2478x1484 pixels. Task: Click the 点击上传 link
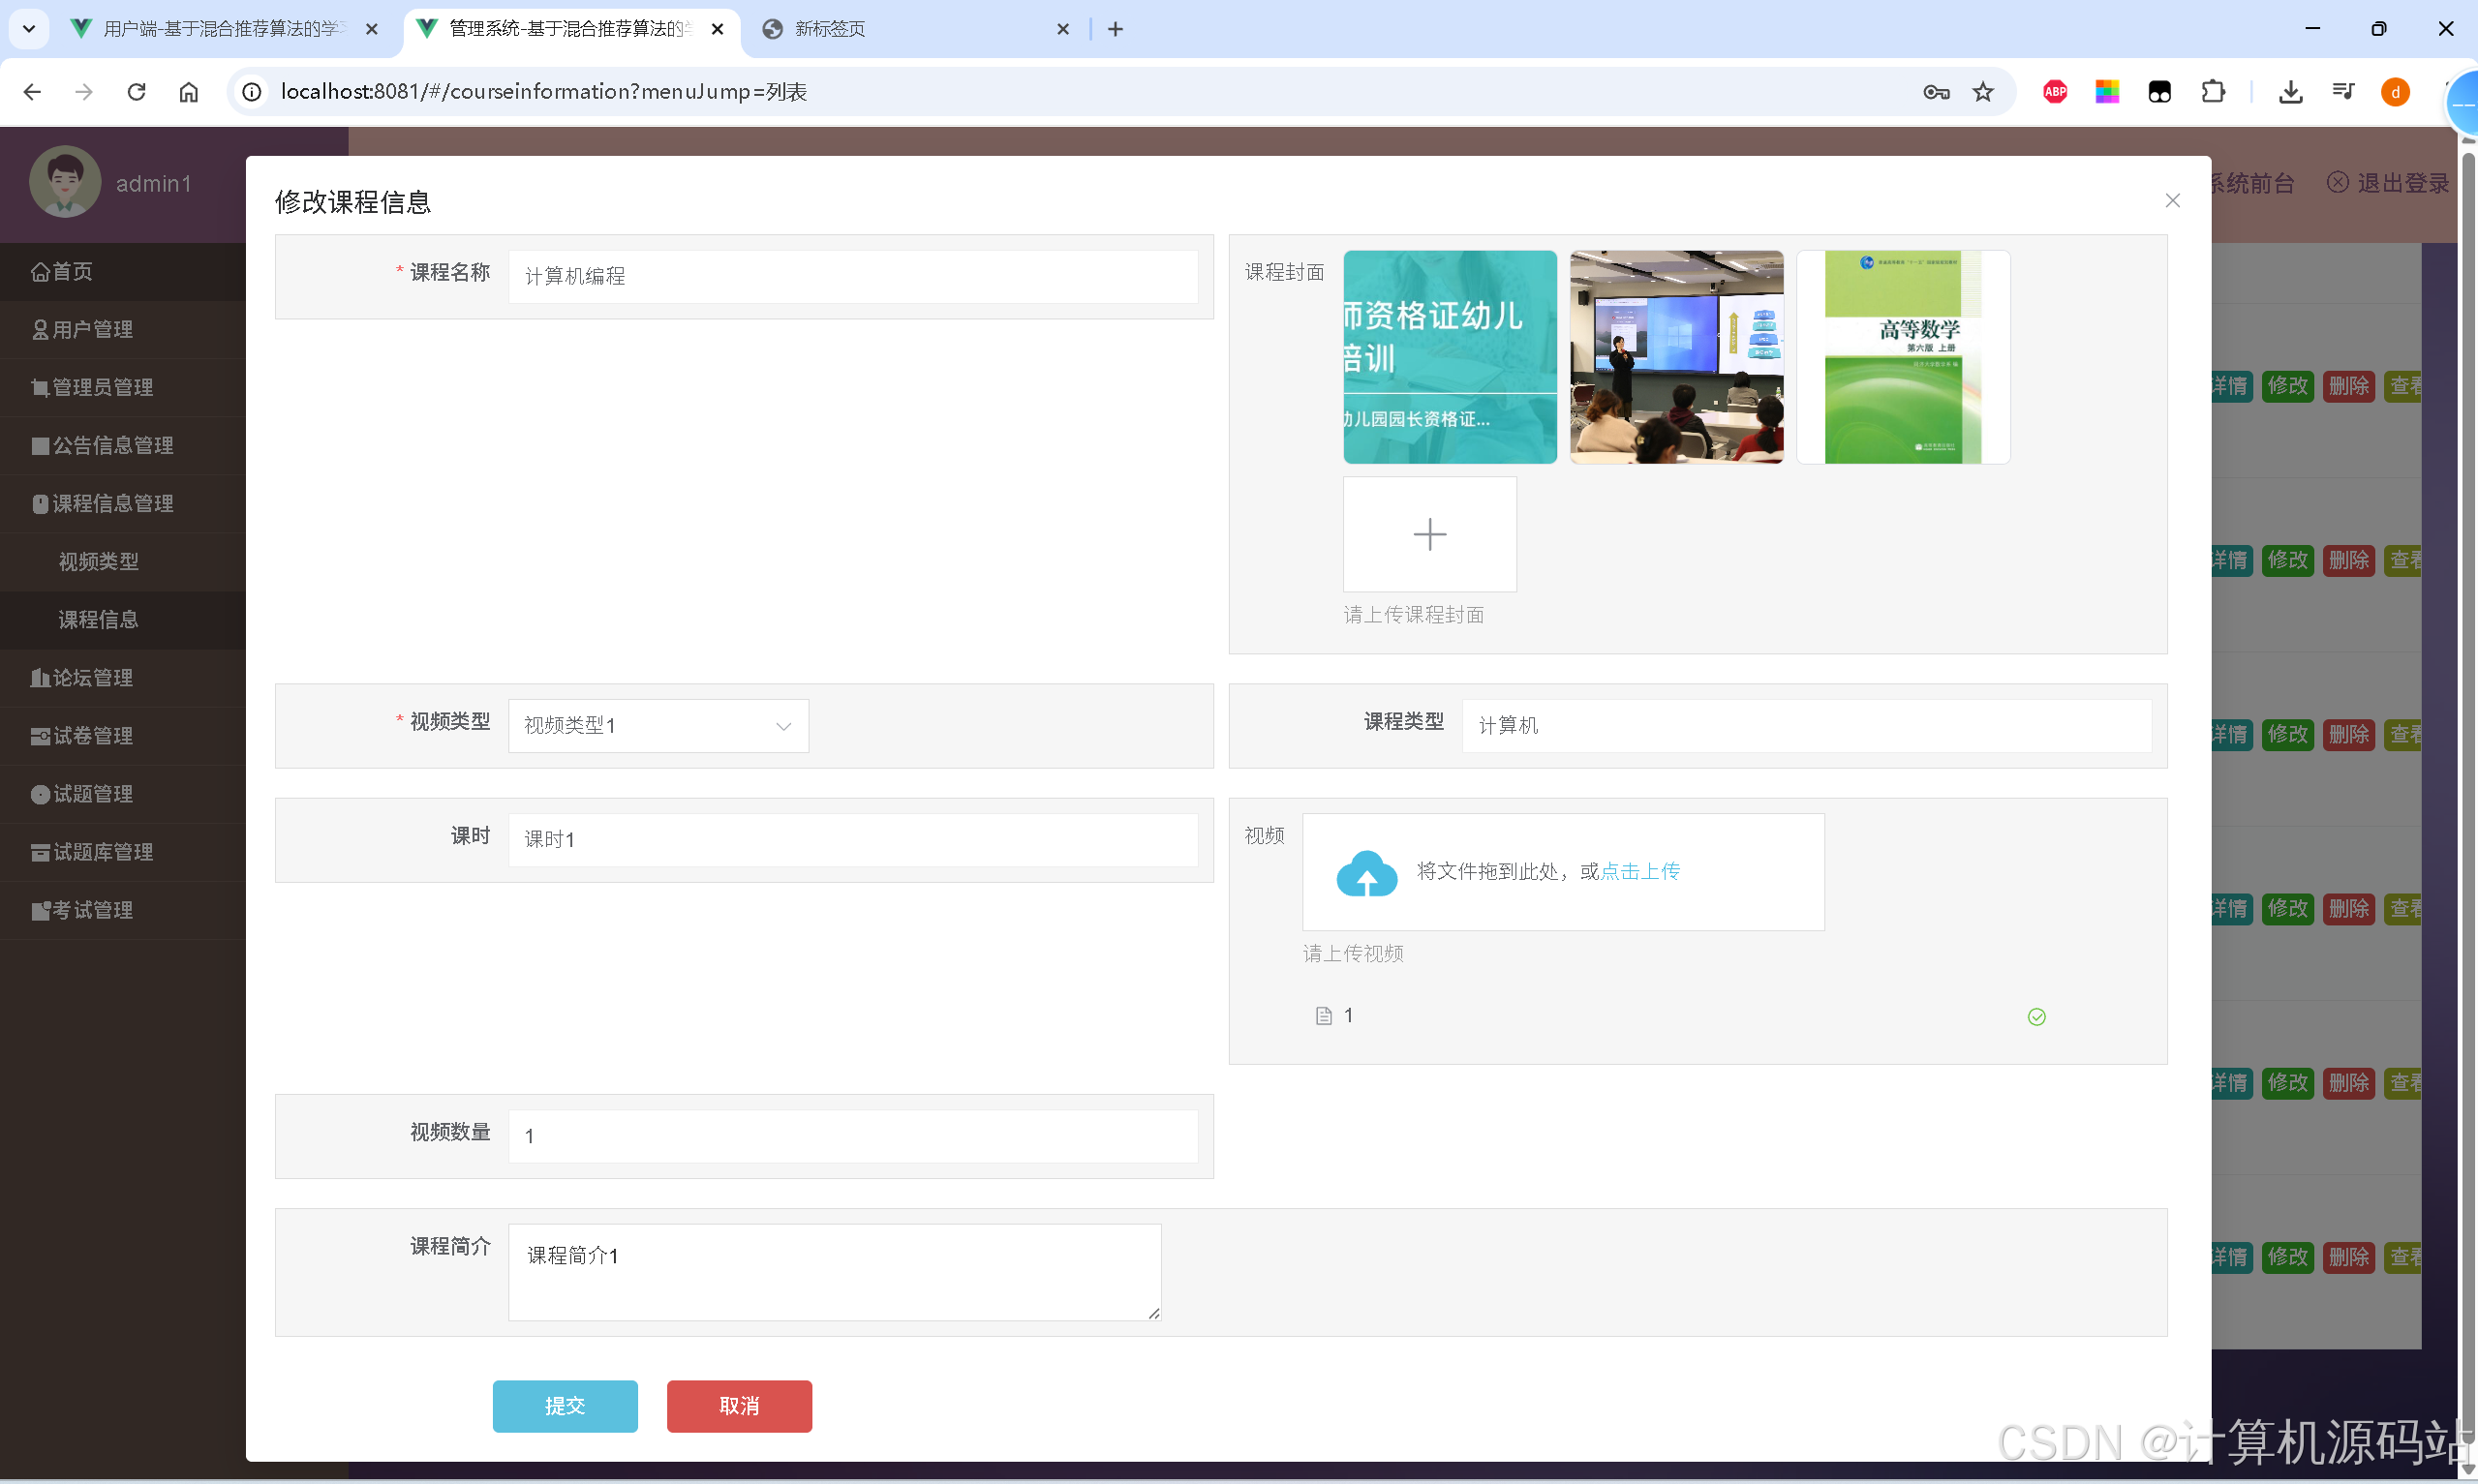[1640, 871]
